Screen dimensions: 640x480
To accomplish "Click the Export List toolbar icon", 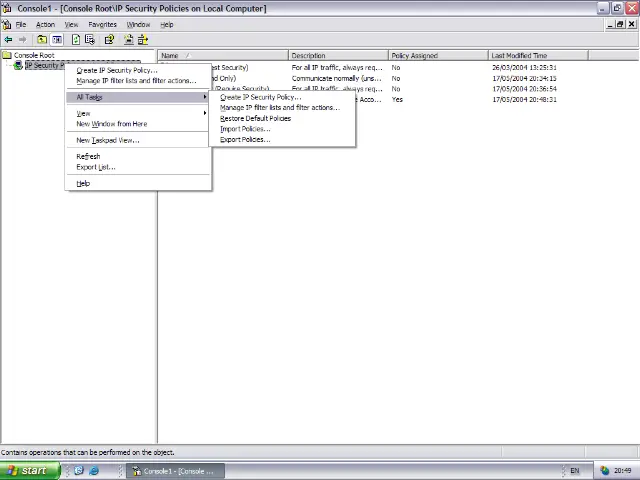I will [x=90, y=40].
